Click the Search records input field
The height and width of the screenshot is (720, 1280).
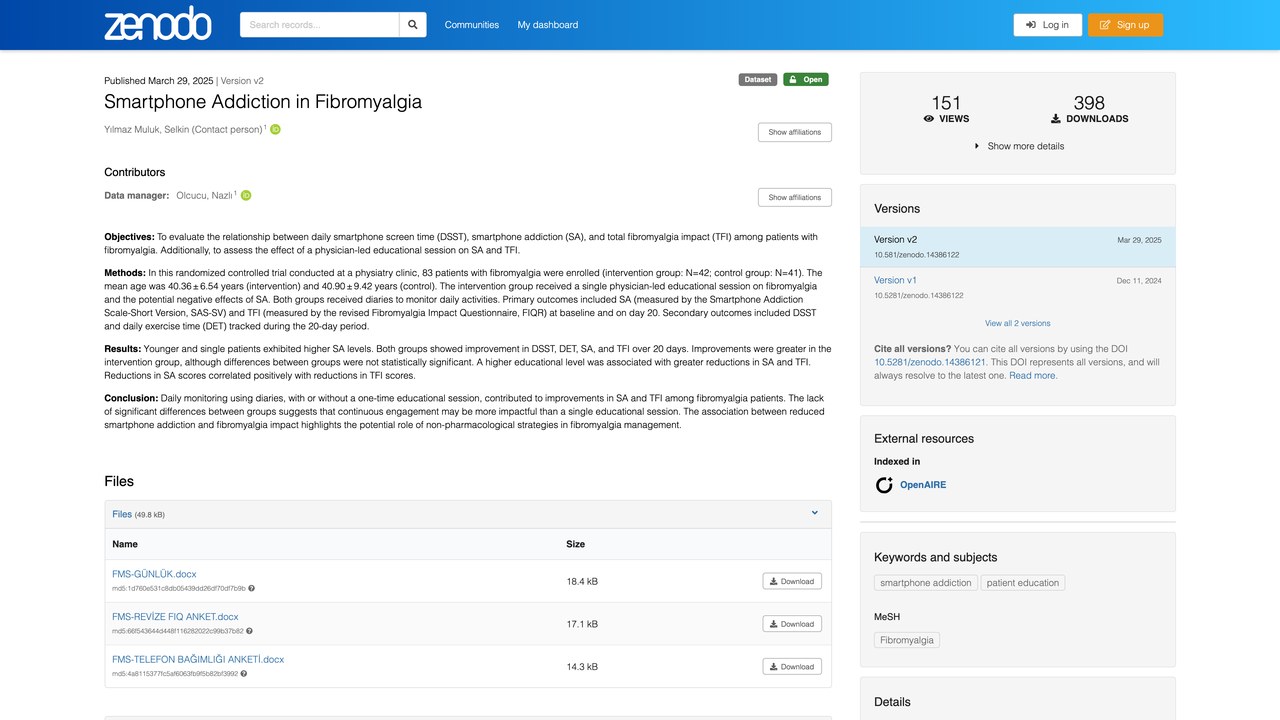[319, 25]
